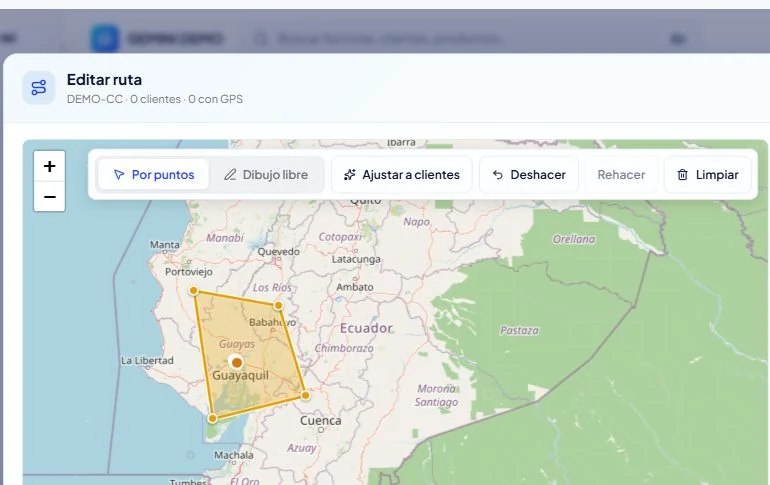
Task: Click the trash icon on Limpiar
Action: 683,174
